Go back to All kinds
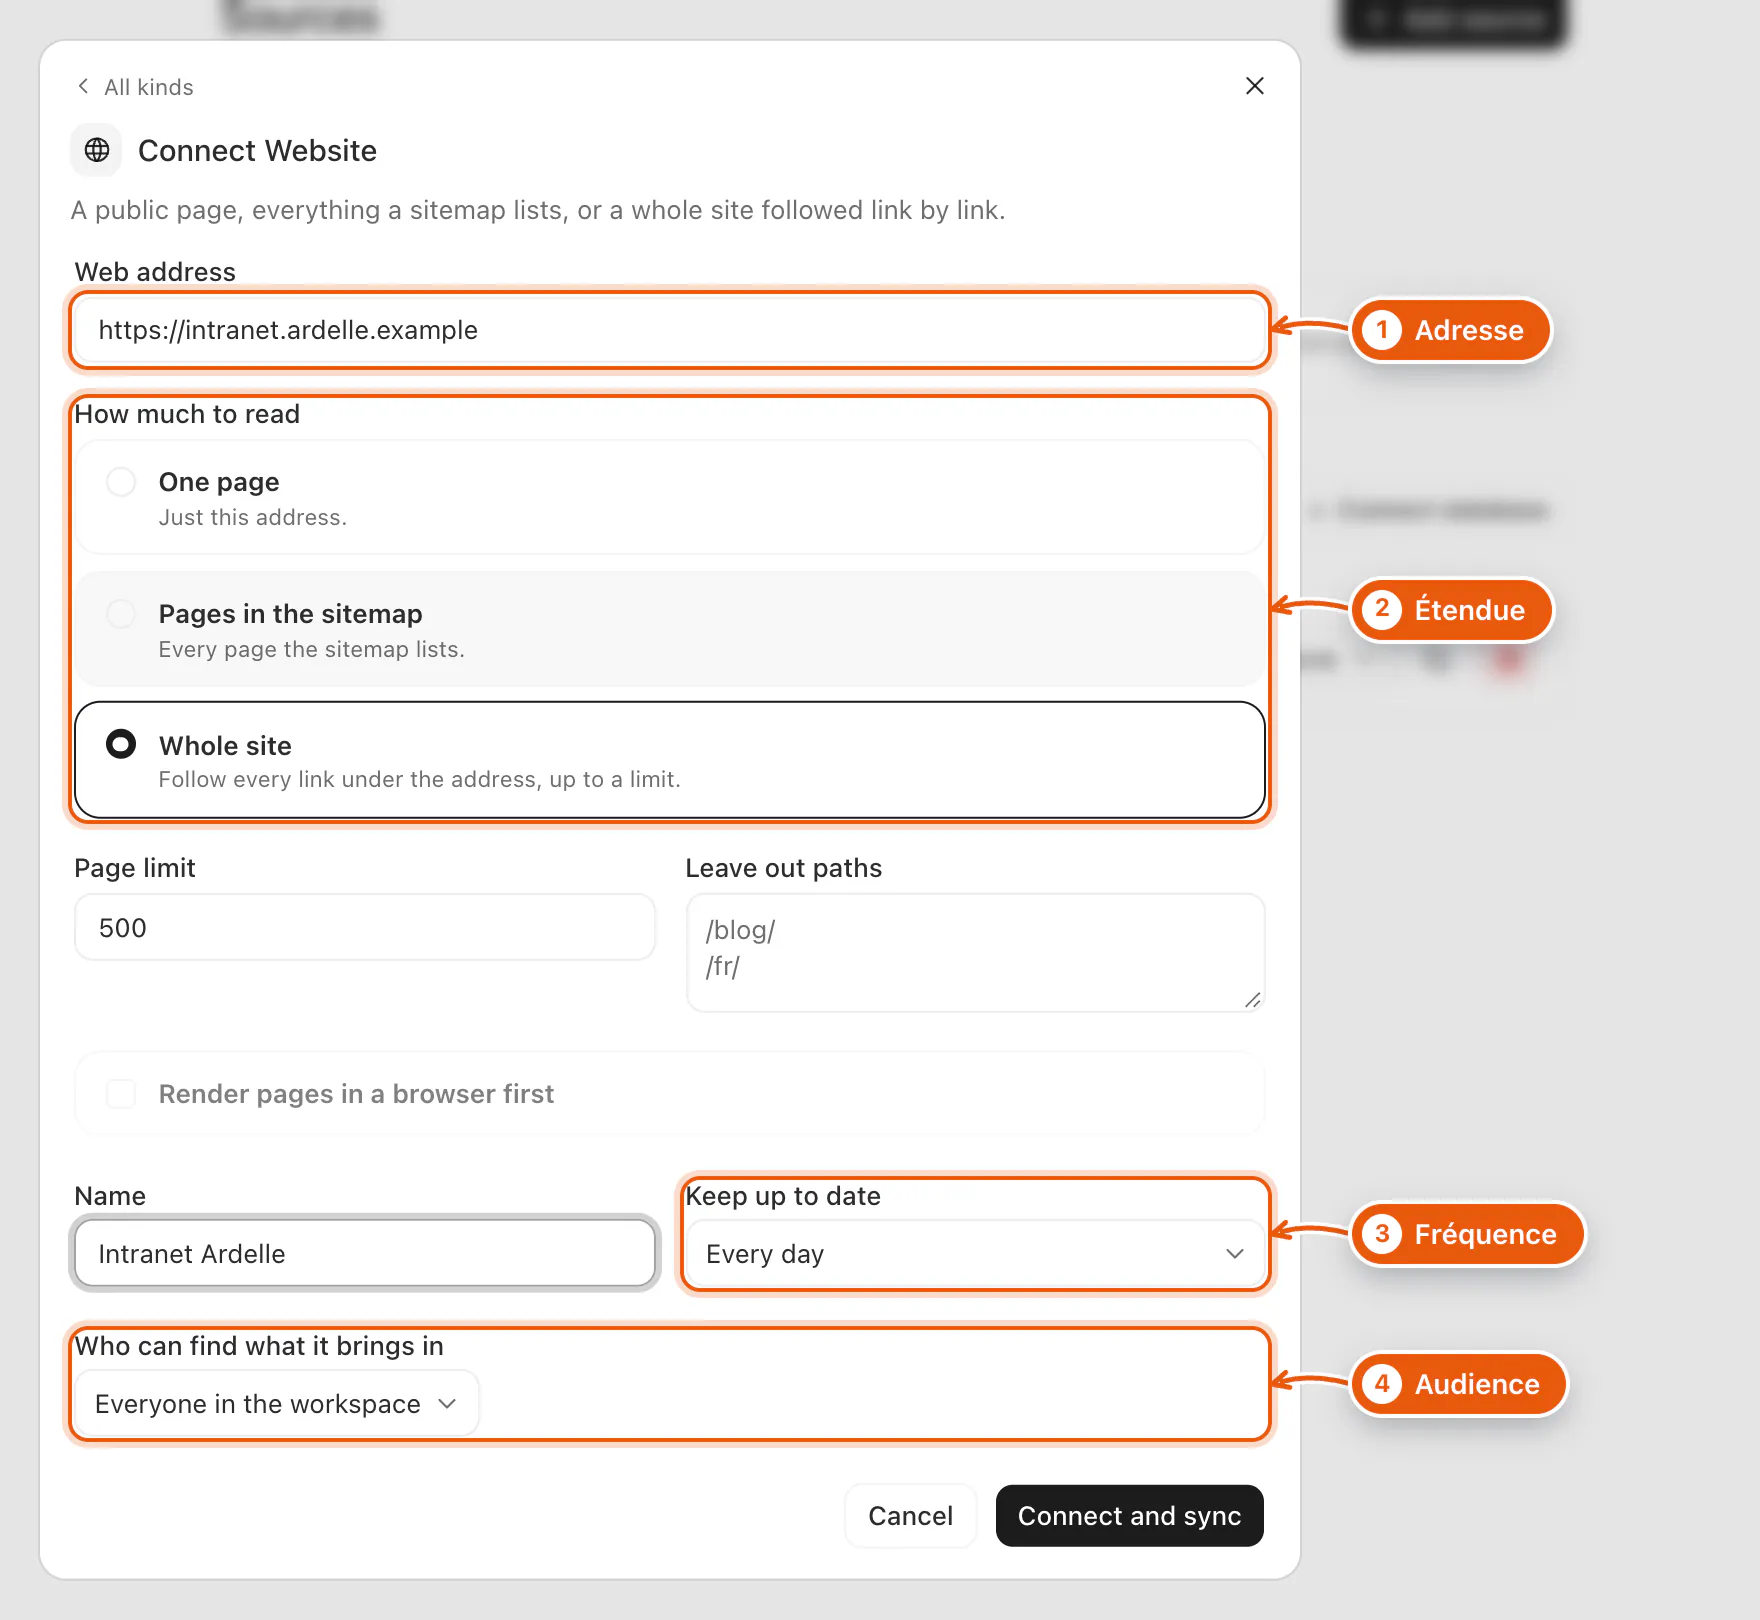 (x=135, y=87)
